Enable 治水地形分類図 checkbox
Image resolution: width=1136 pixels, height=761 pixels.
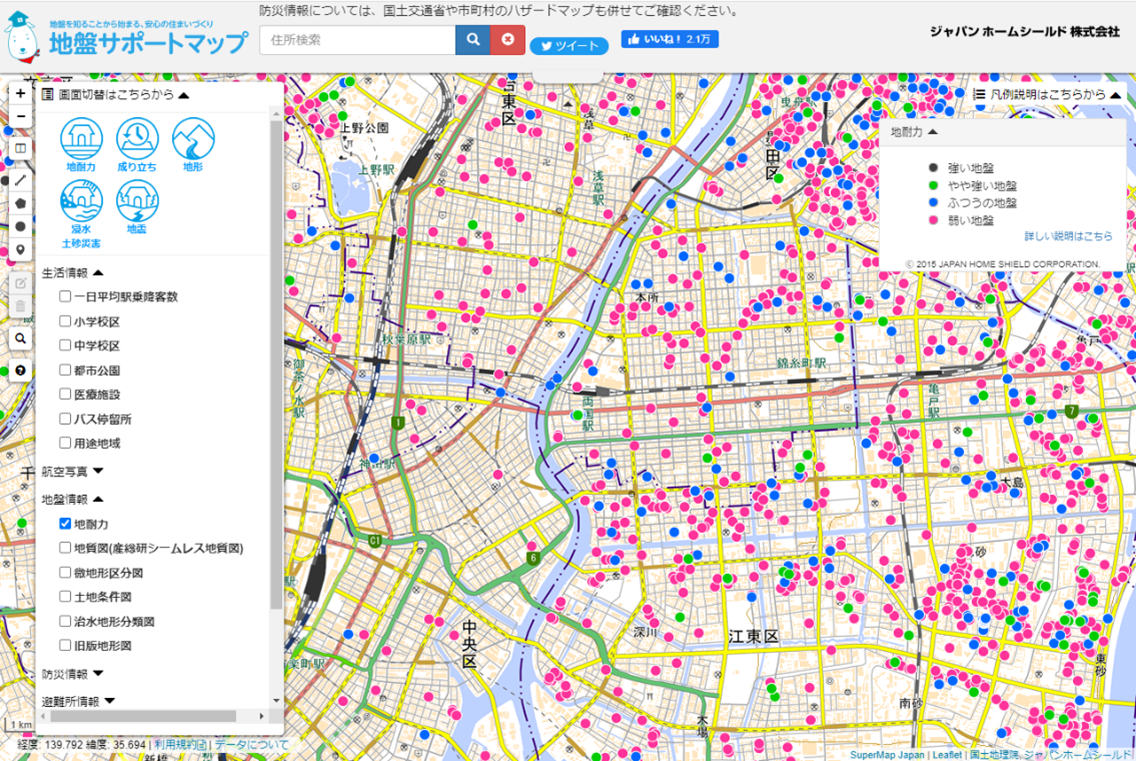[65, 621]
